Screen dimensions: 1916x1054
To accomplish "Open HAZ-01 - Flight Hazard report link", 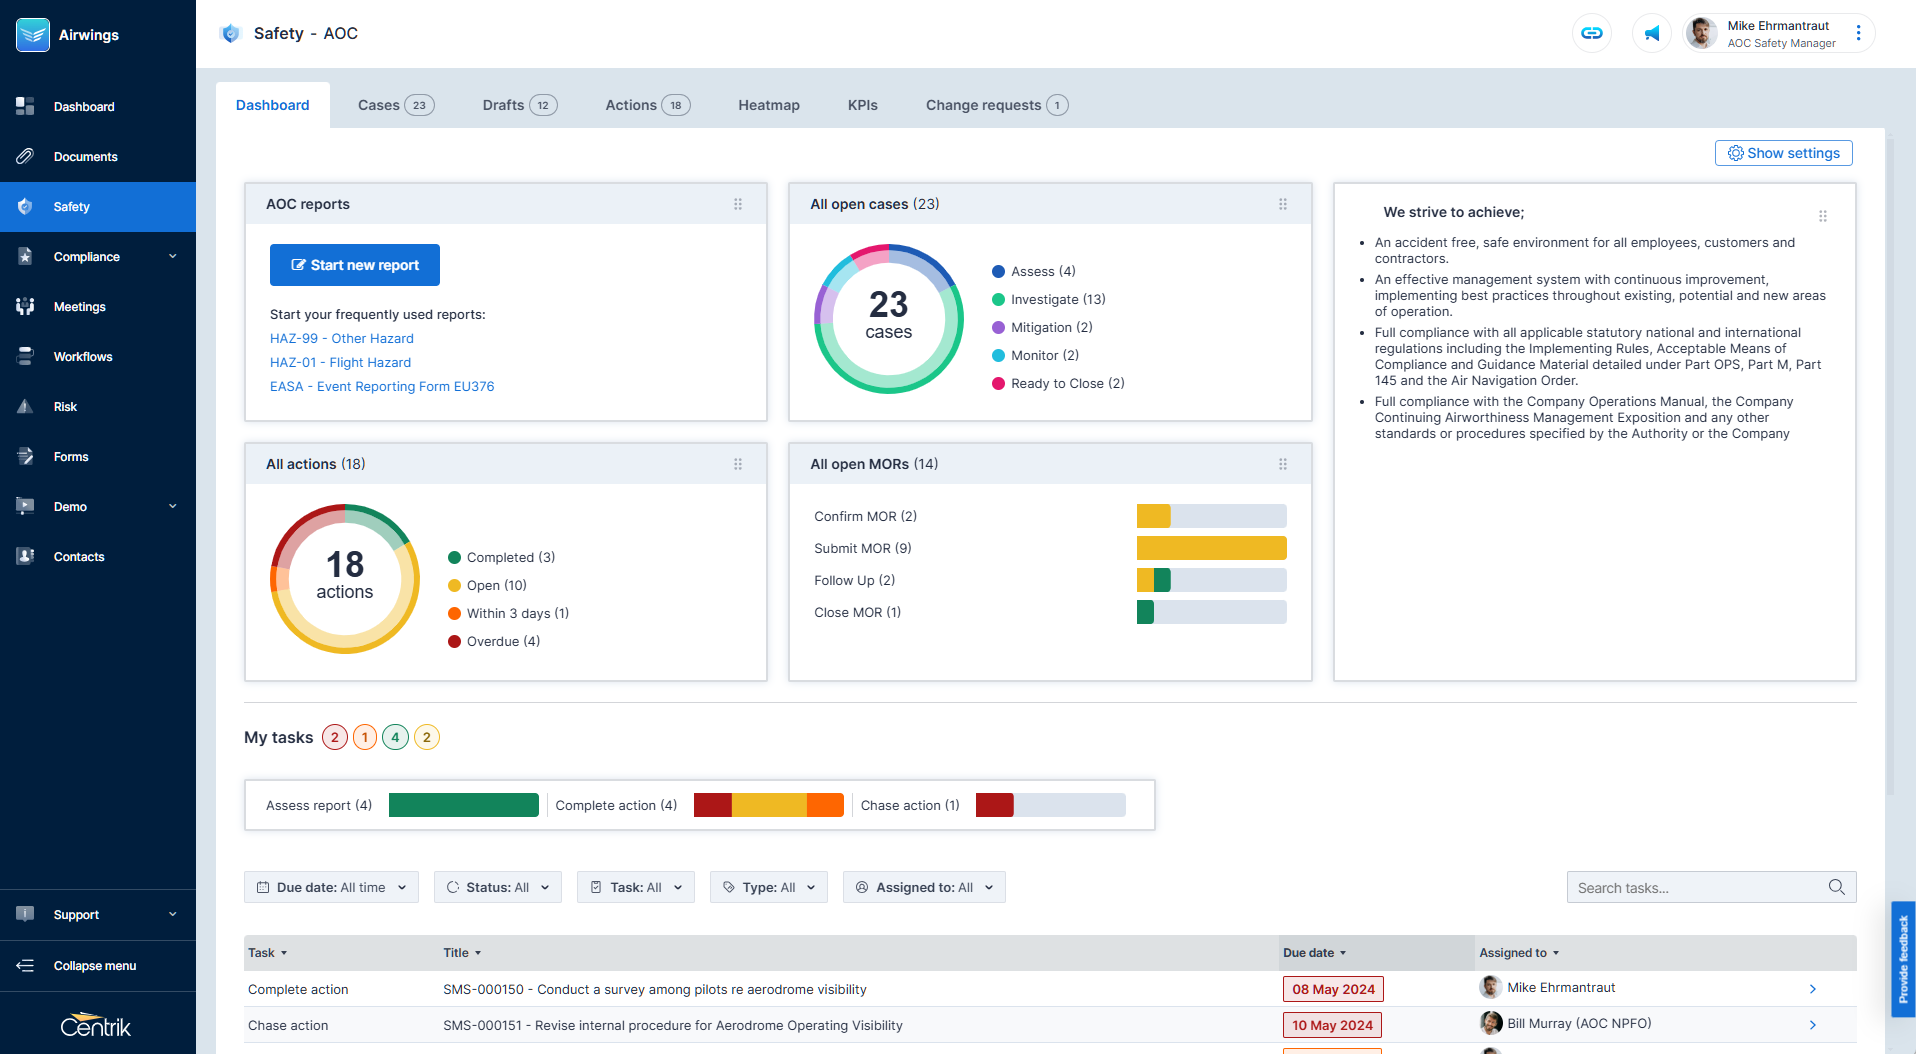I will click(340, 363).
